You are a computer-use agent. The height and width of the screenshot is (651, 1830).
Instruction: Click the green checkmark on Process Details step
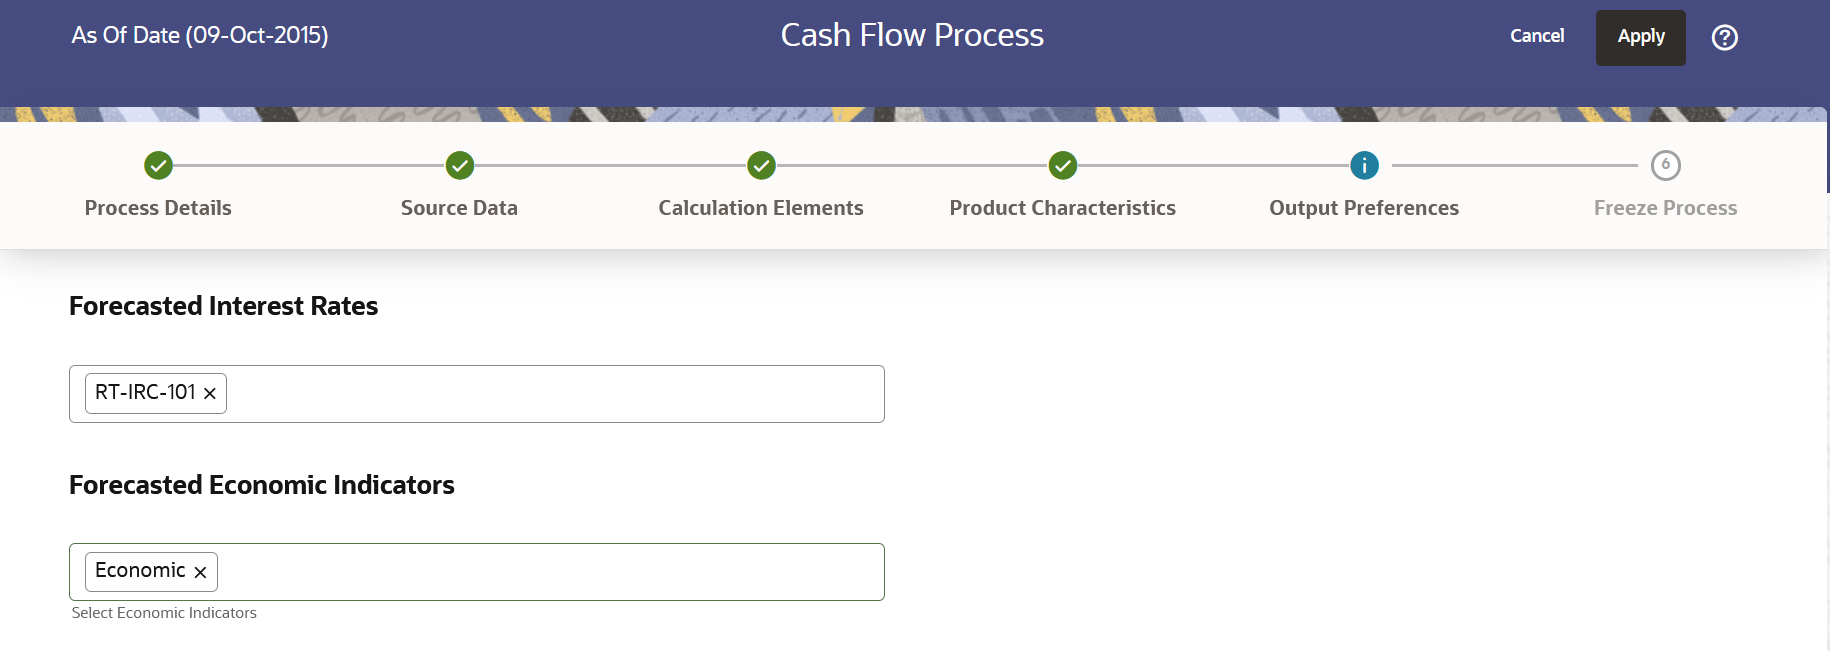pyautogui.click(x=158, y=165)
